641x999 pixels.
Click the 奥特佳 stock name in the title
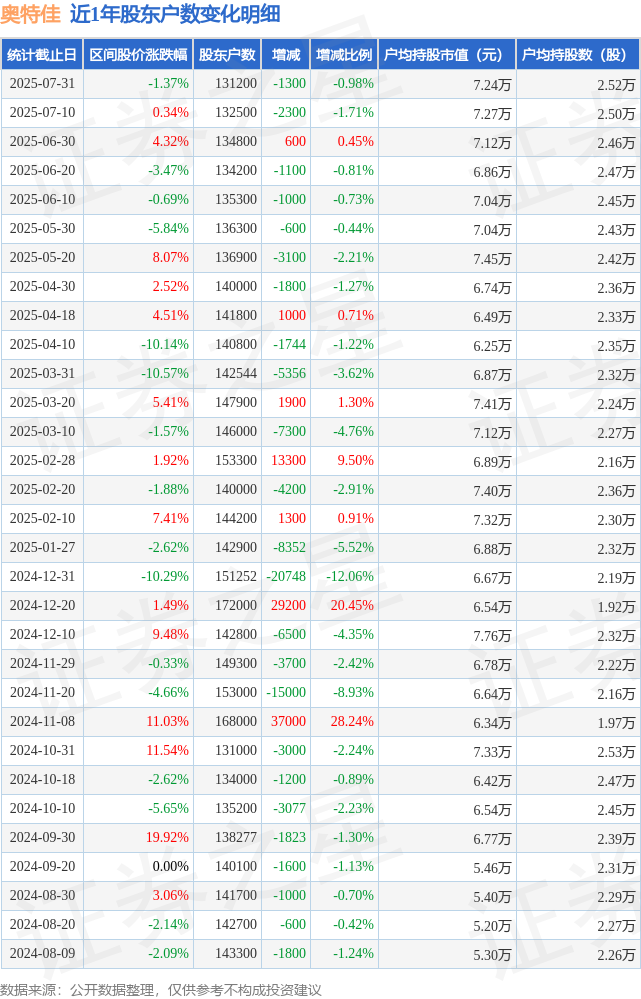31,14
